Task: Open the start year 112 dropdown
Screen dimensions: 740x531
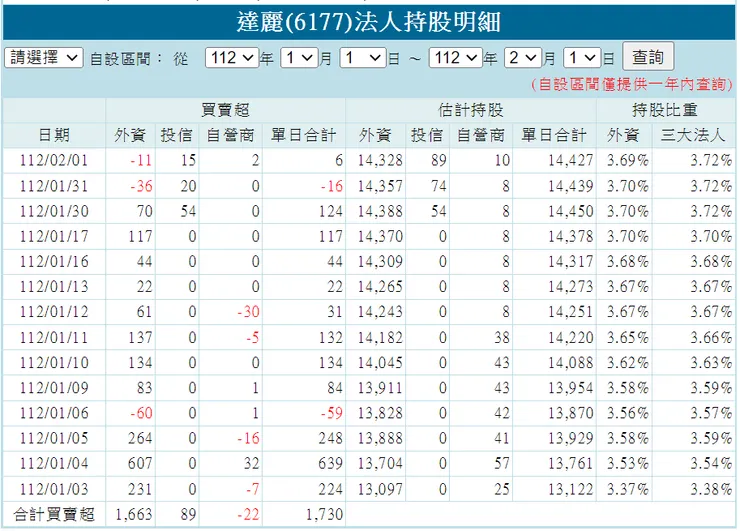Action: pos(232,58)
